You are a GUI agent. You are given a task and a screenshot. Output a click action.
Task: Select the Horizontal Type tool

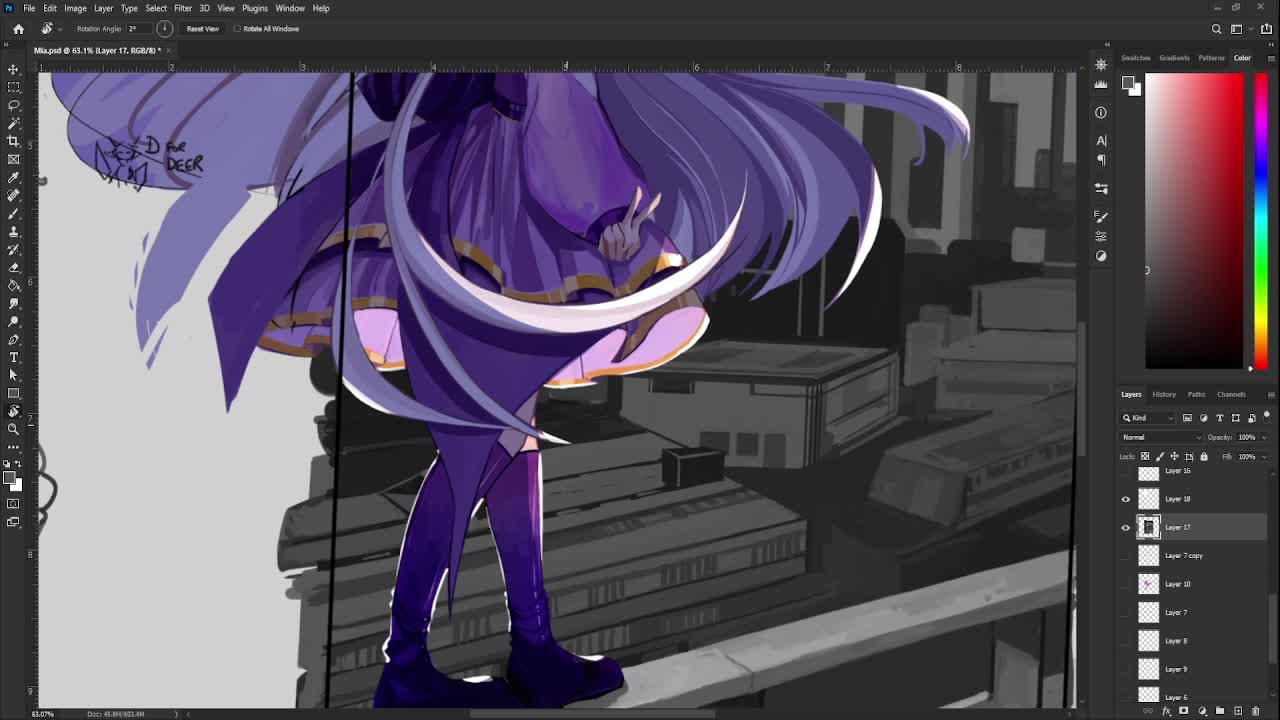(x=14, y=357)
